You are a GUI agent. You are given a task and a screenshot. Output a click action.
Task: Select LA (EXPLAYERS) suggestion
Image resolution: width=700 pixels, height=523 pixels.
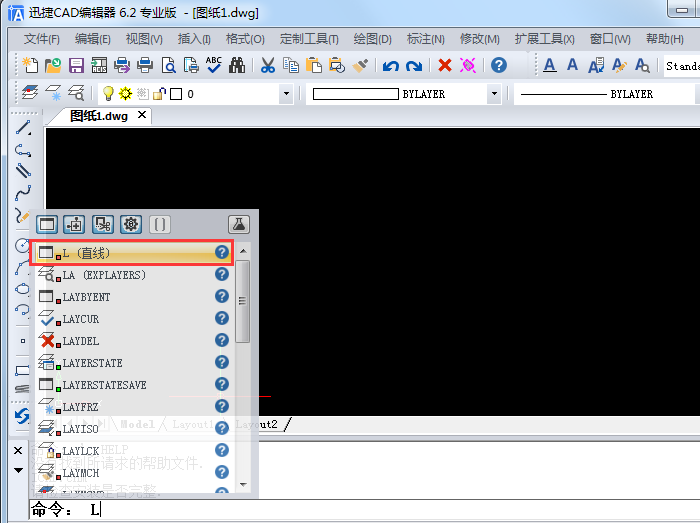[x=134, y=274]
